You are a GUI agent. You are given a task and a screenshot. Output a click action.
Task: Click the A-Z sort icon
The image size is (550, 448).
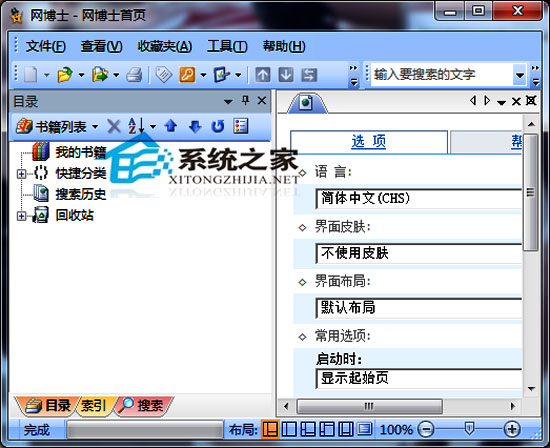(136, 126)
